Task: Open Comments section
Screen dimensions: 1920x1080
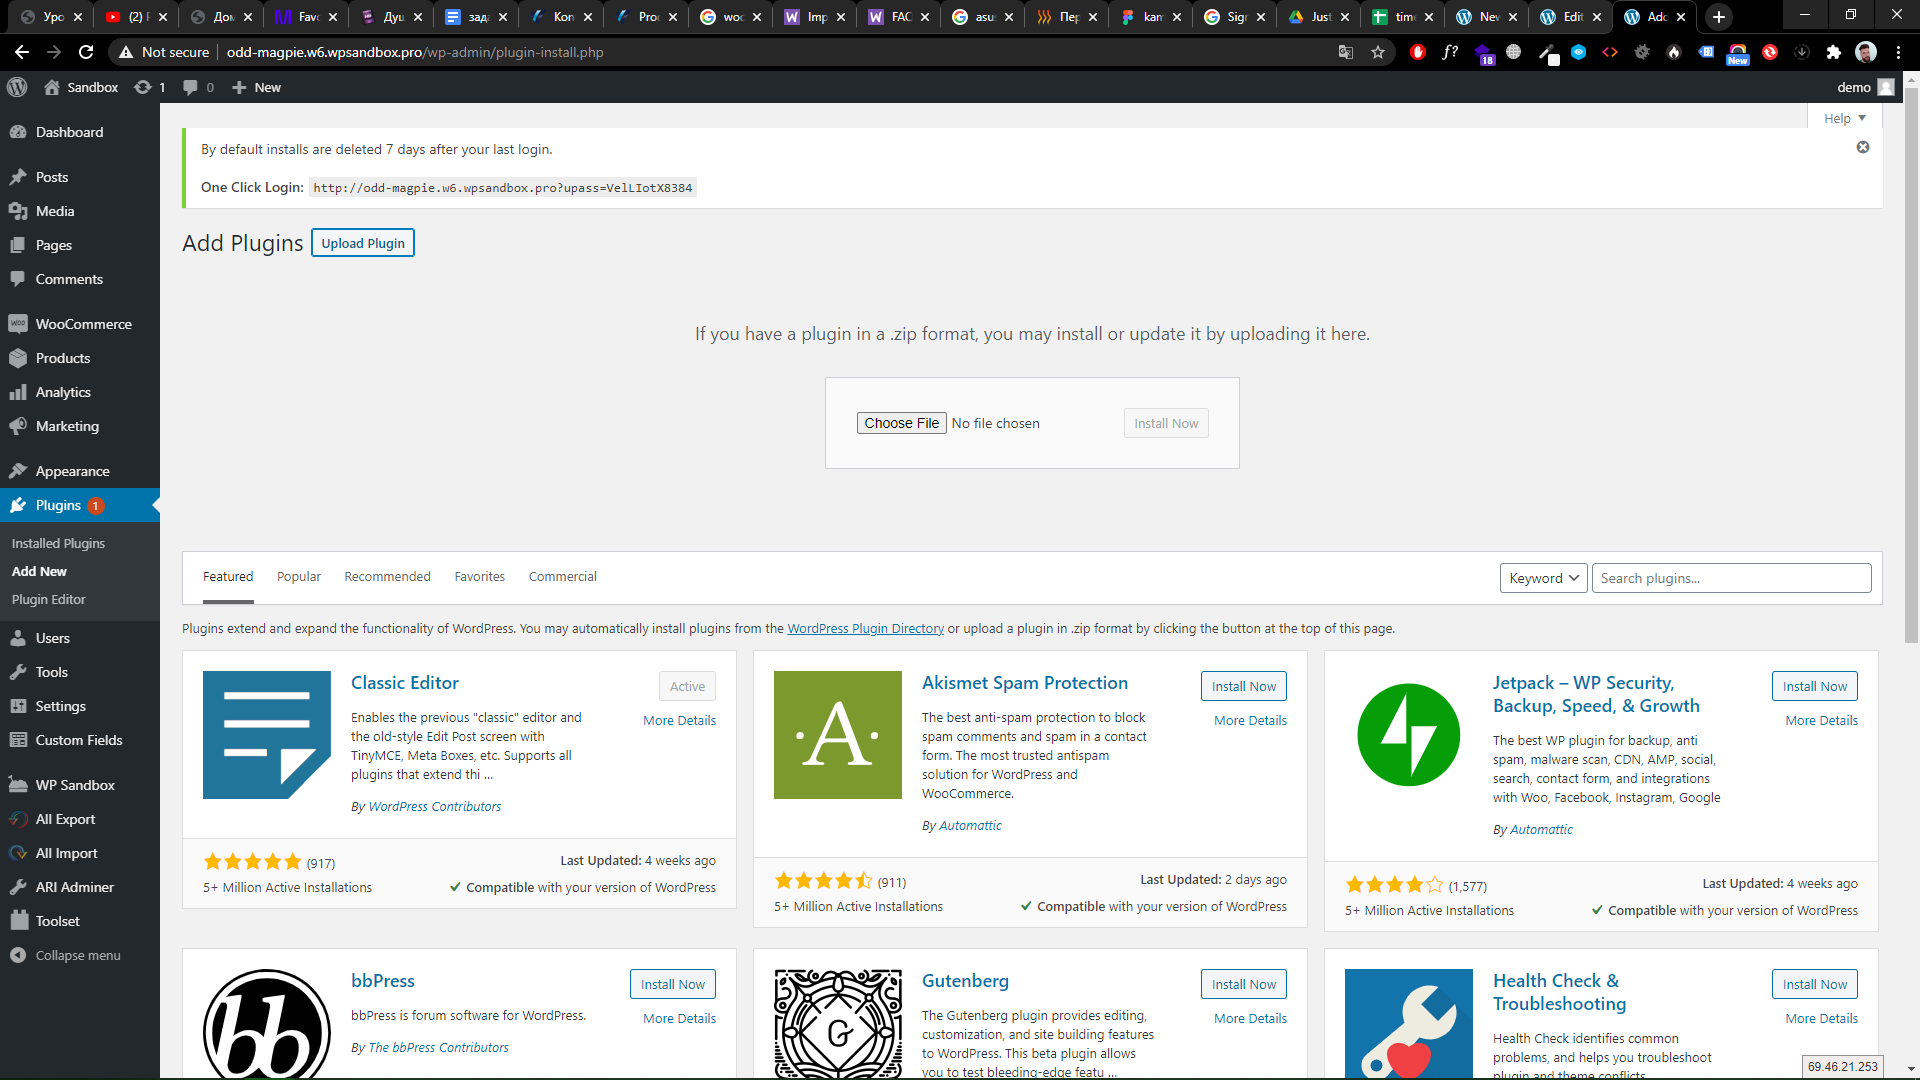Action: coord(69,279)
